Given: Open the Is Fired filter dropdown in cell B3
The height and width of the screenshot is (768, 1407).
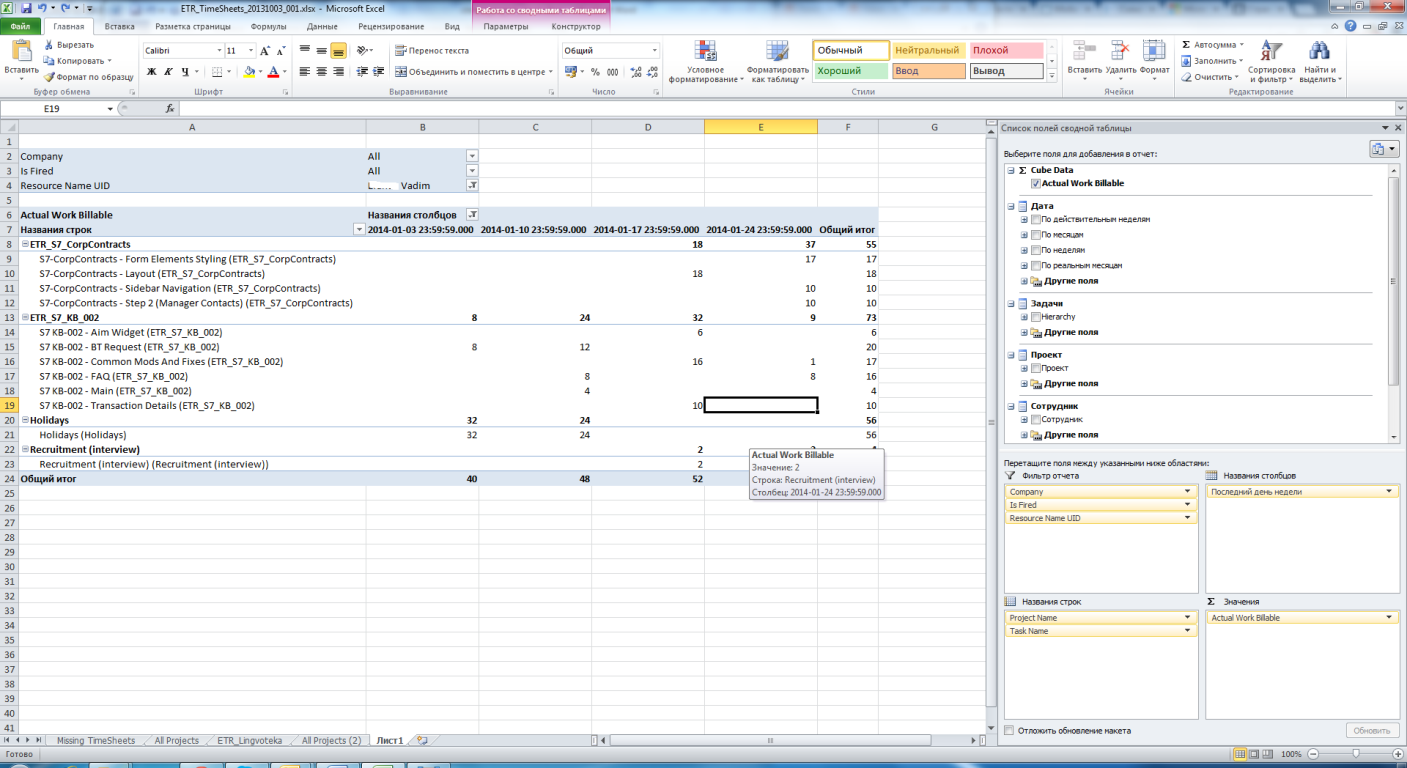Looking at the screenshot, I should [472, 171].
